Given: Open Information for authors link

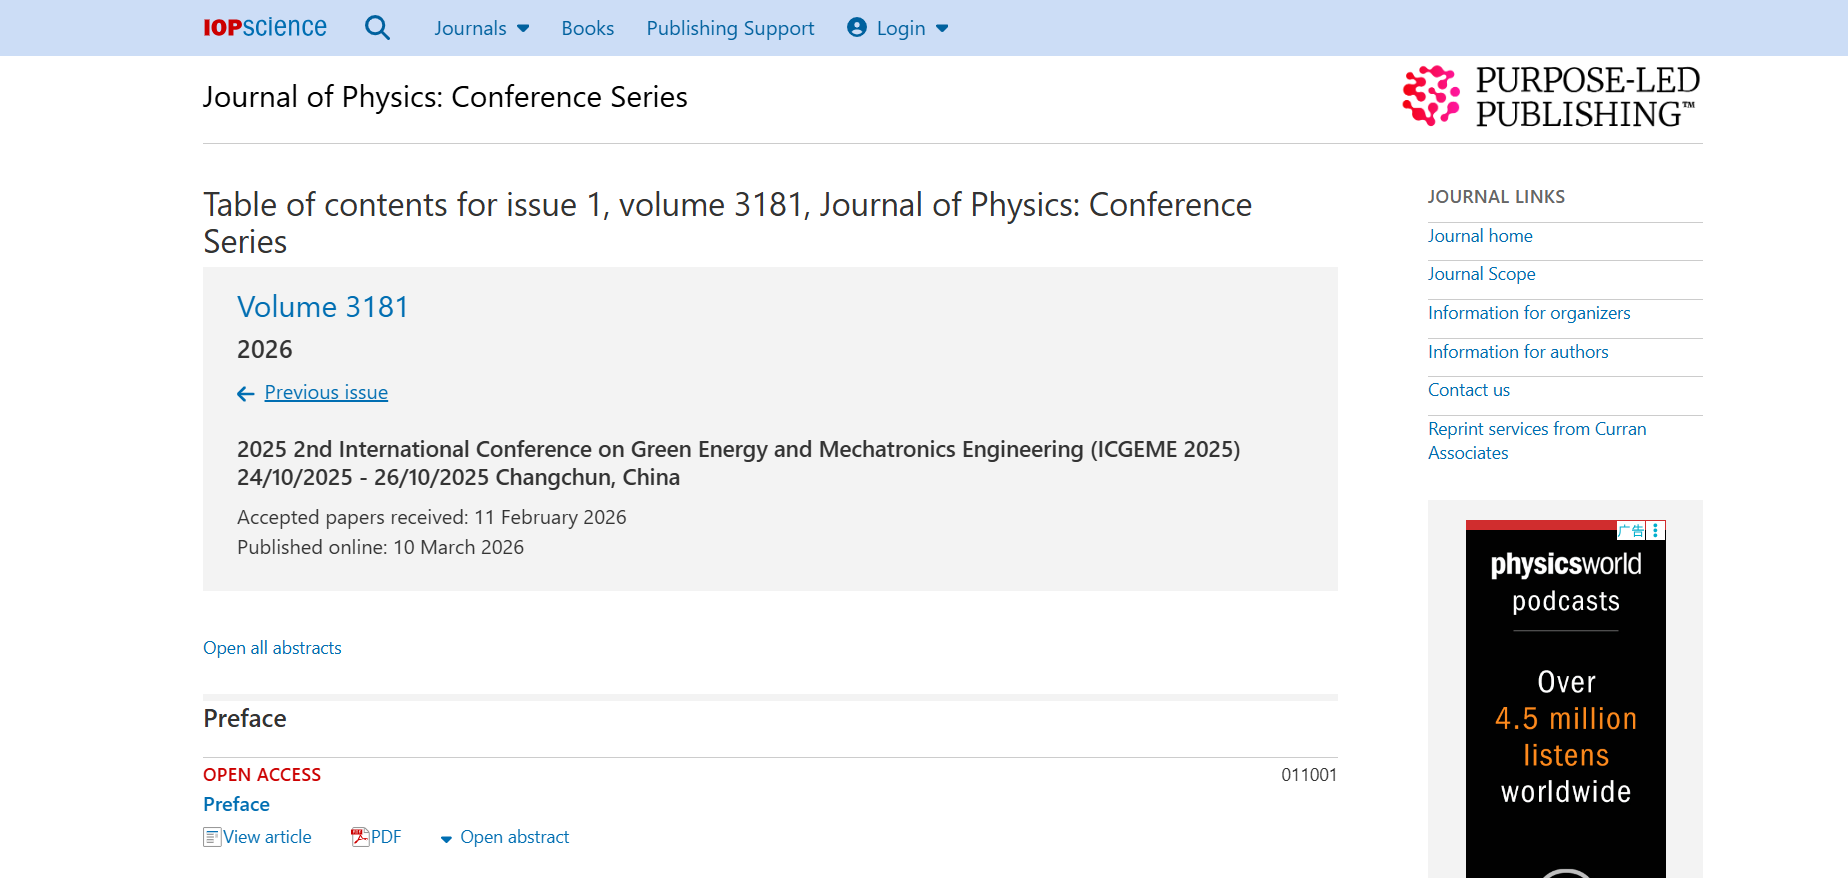Looking at the screenshot, I should coord(1518,352).
